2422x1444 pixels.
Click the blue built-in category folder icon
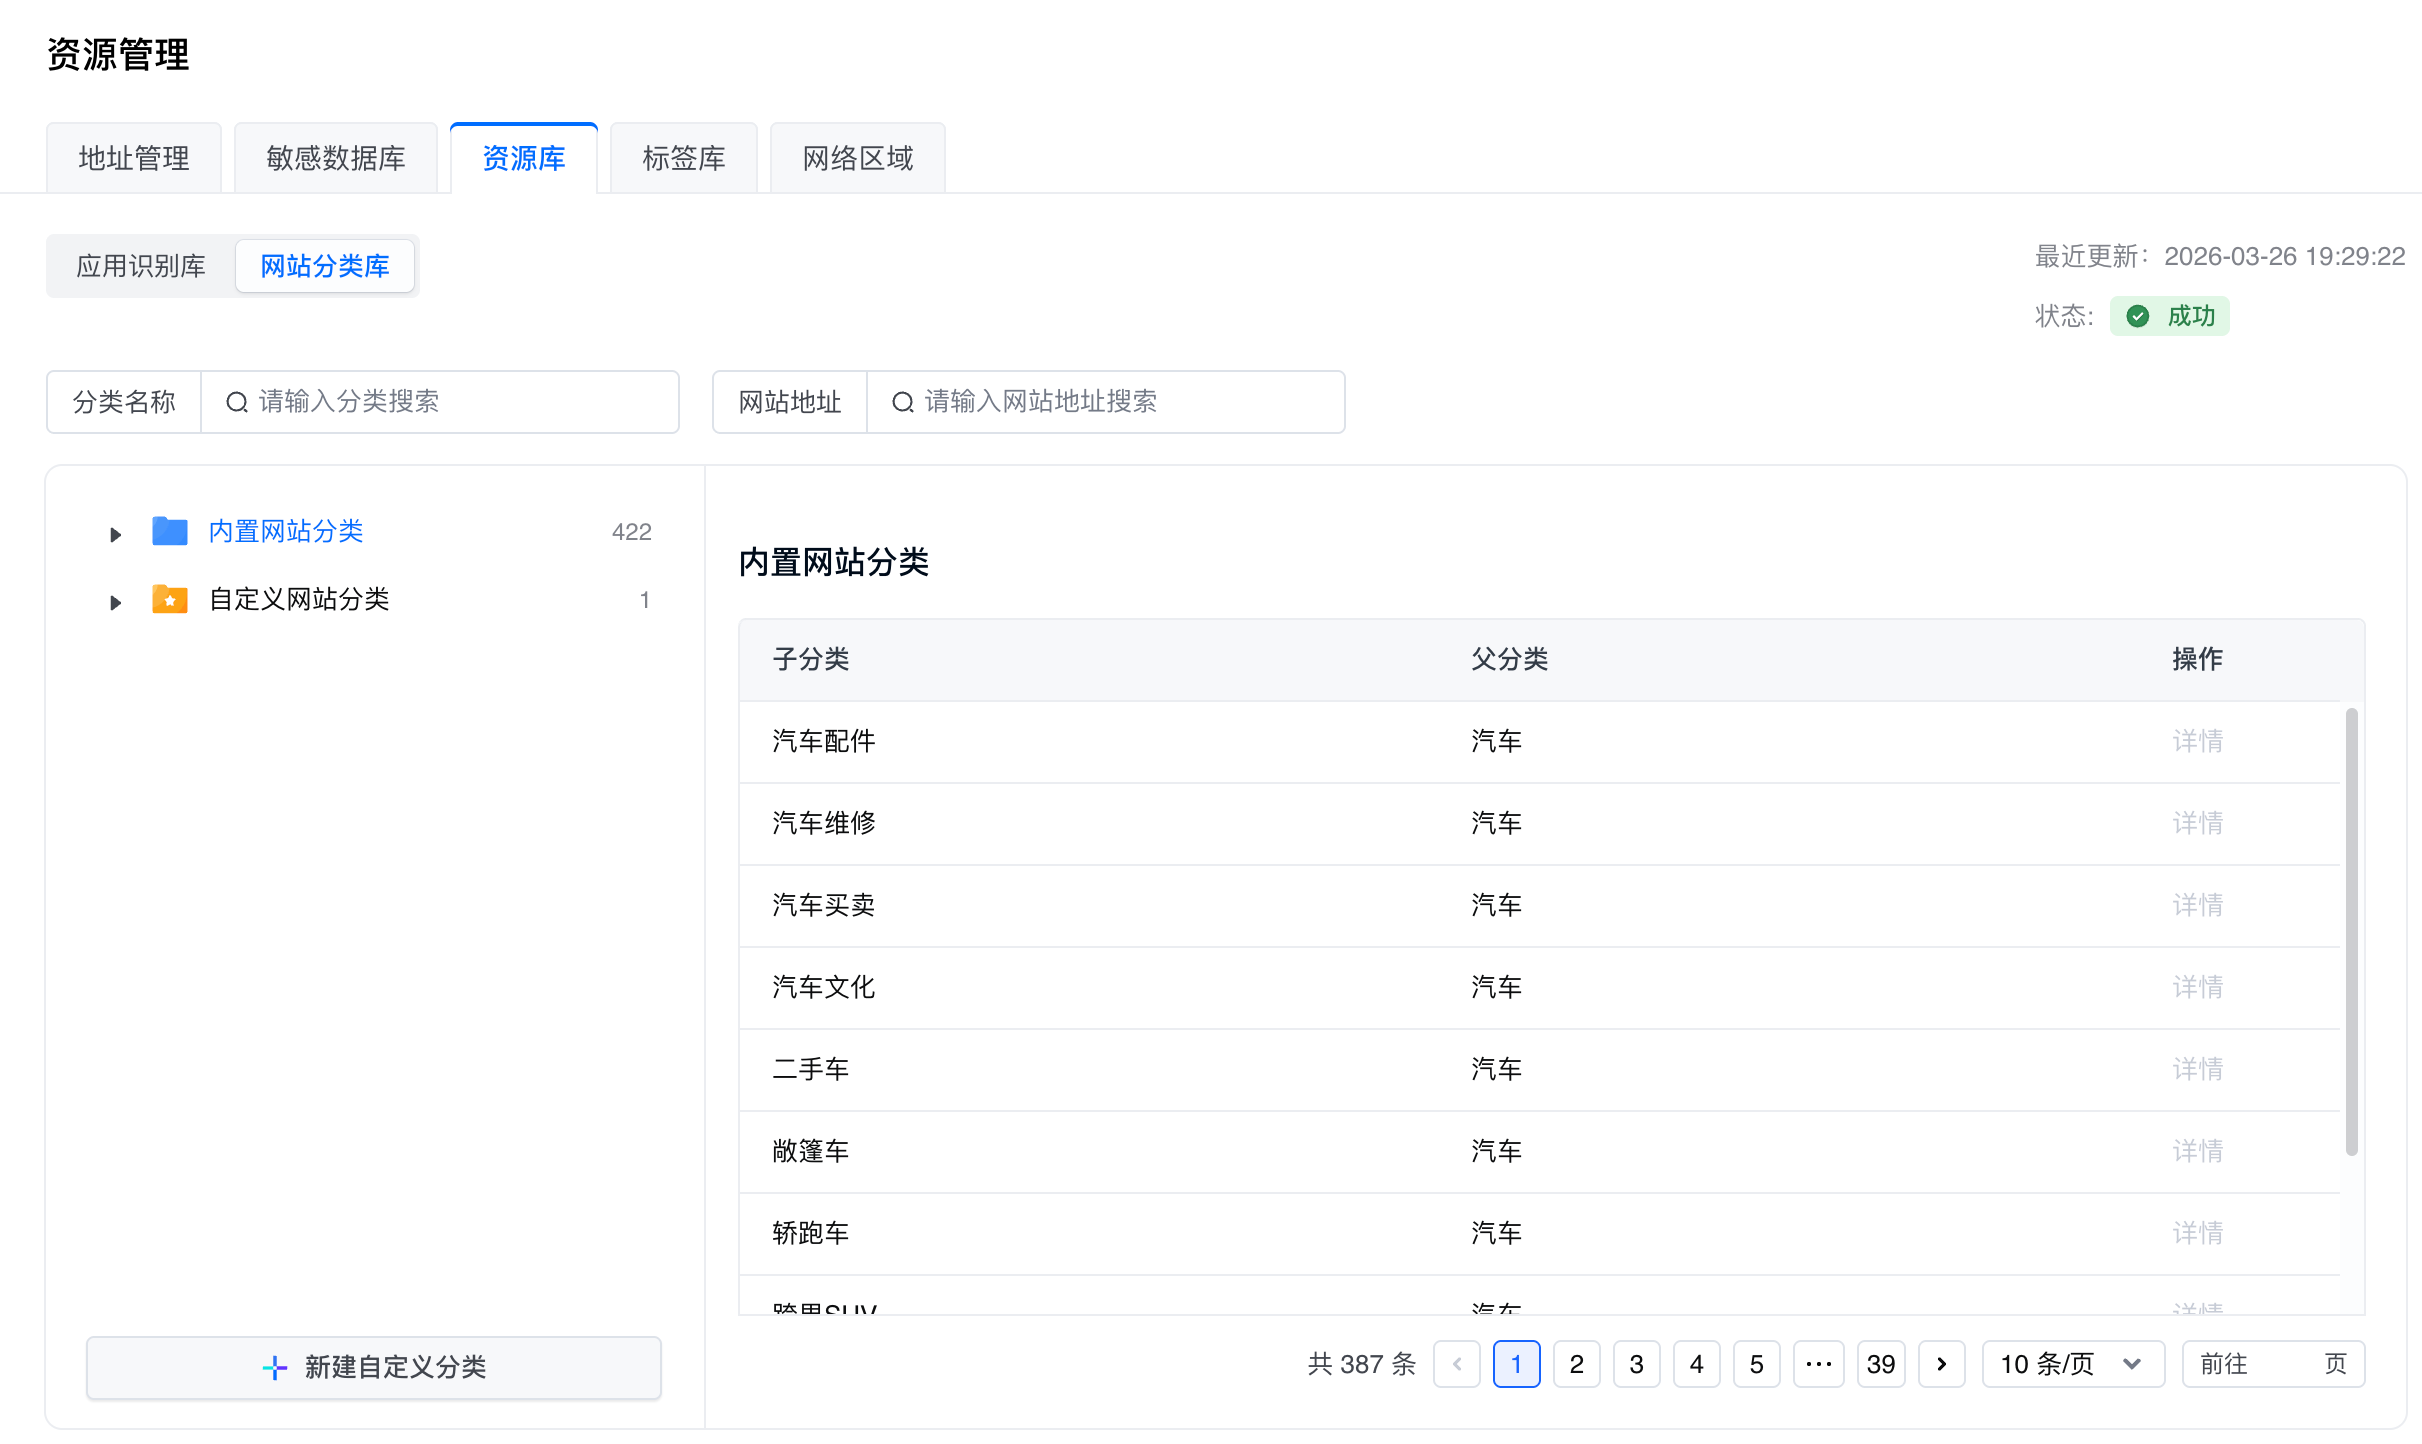point(170,531)
